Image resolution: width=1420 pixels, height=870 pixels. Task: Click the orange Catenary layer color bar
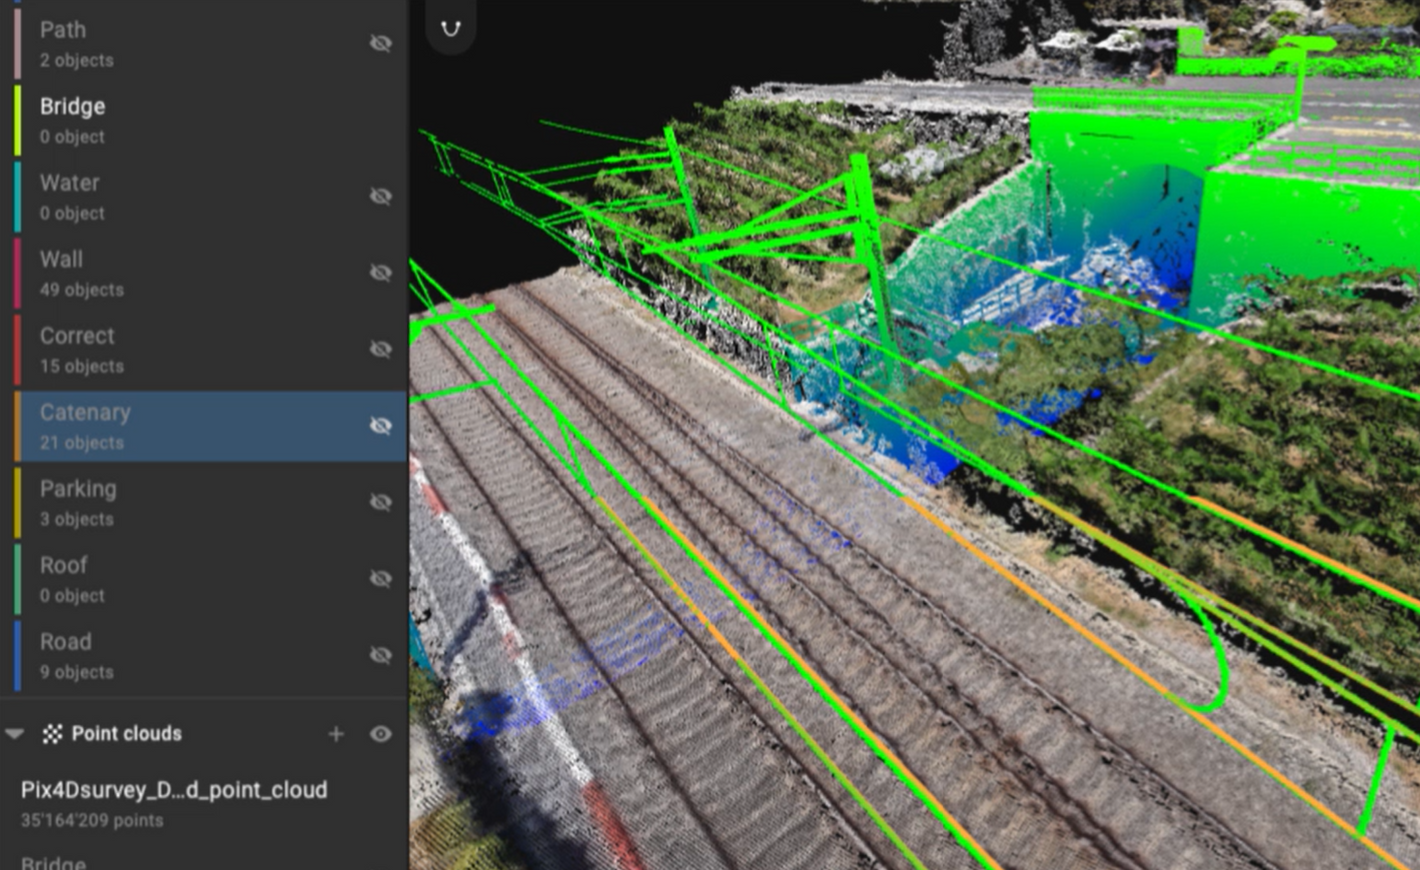pyautogui.click(x=17, y=426)
